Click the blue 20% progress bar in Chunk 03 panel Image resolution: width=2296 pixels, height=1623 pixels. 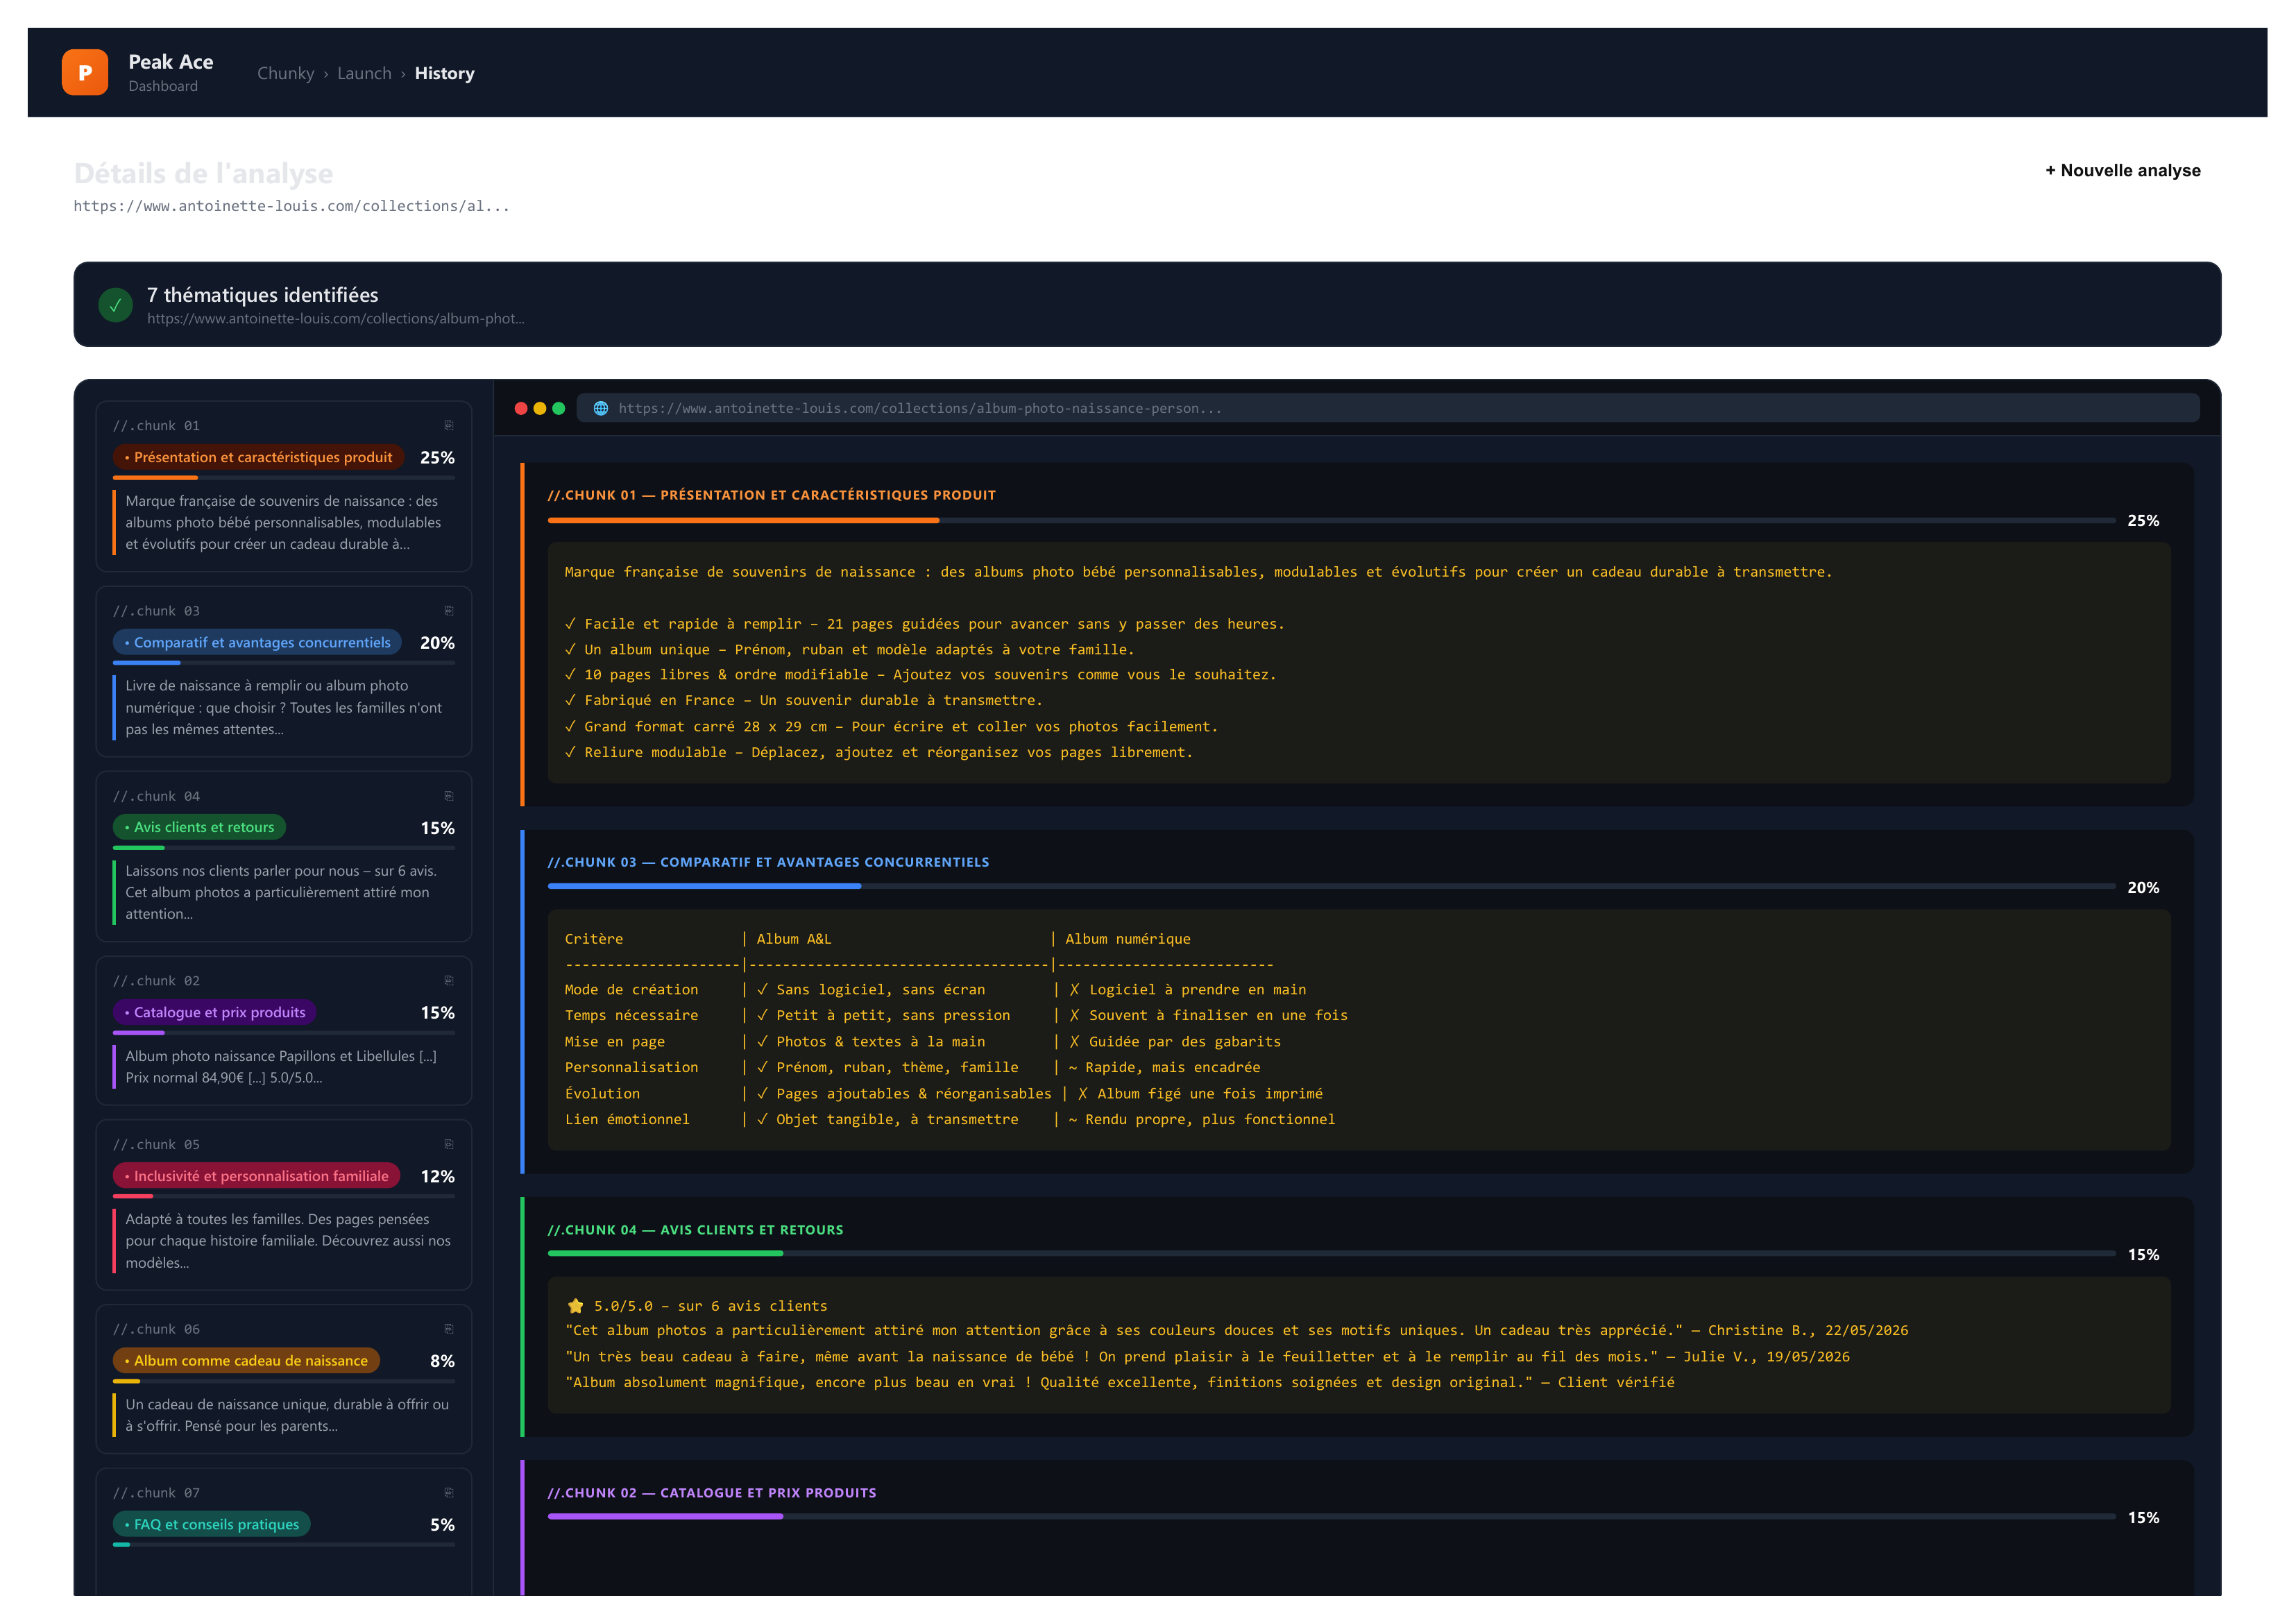(x=1331, y=887)
